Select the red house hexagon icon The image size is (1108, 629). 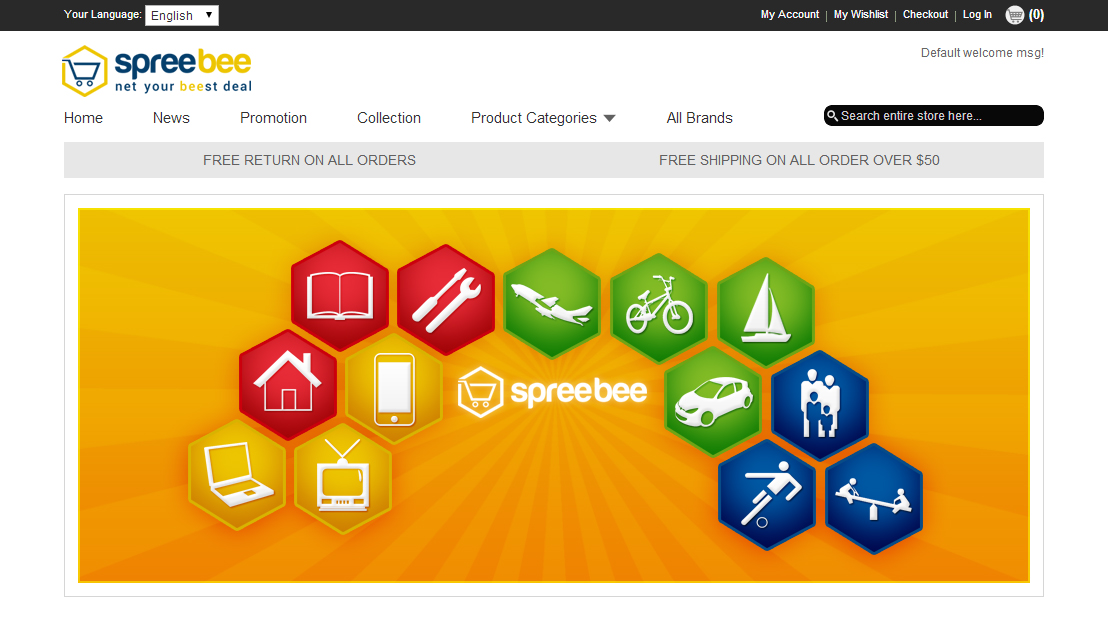288,385
